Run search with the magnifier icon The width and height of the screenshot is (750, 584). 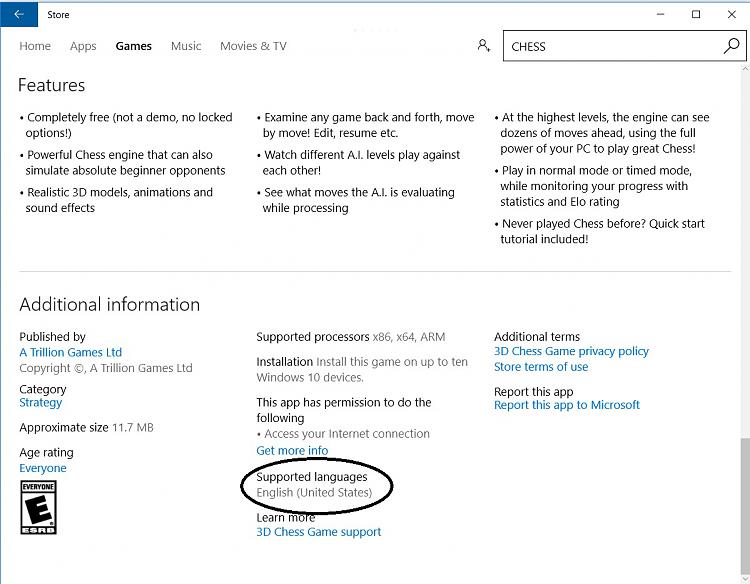(x=731, y=46)
